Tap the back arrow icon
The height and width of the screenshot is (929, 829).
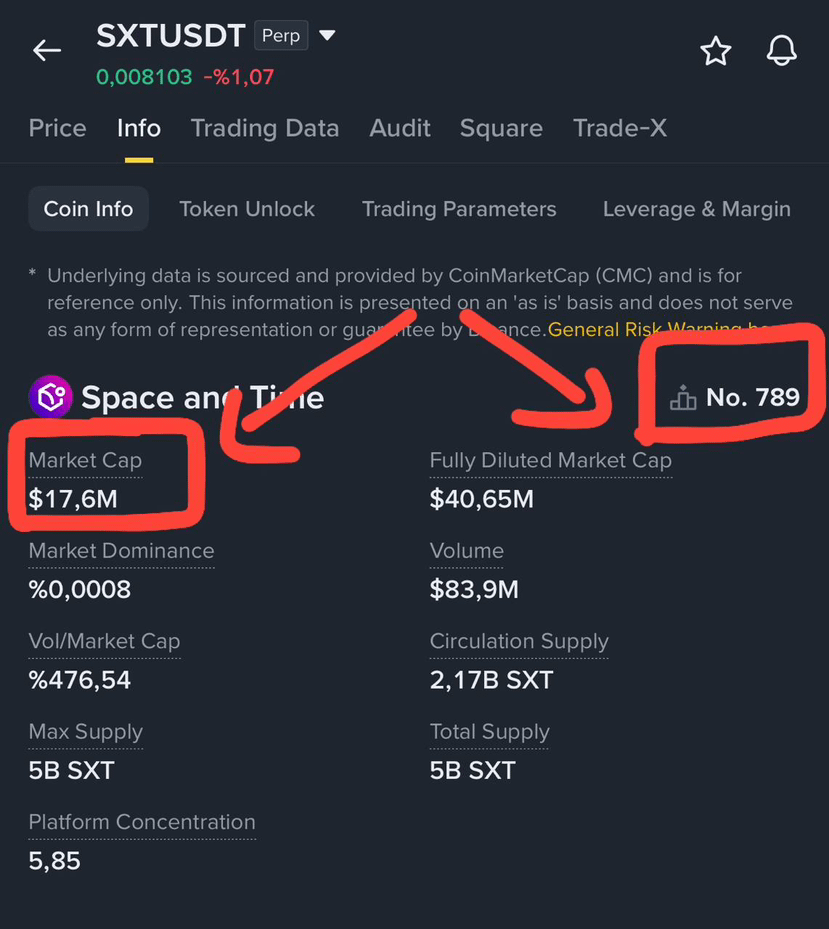(x=47, y=50)
